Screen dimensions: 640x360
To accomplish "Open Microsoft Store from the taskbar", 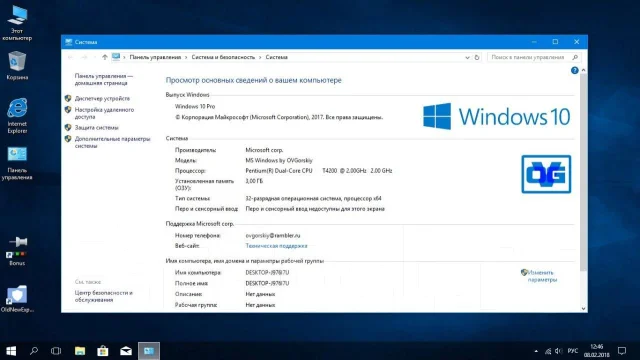I will tap(102, 351).
